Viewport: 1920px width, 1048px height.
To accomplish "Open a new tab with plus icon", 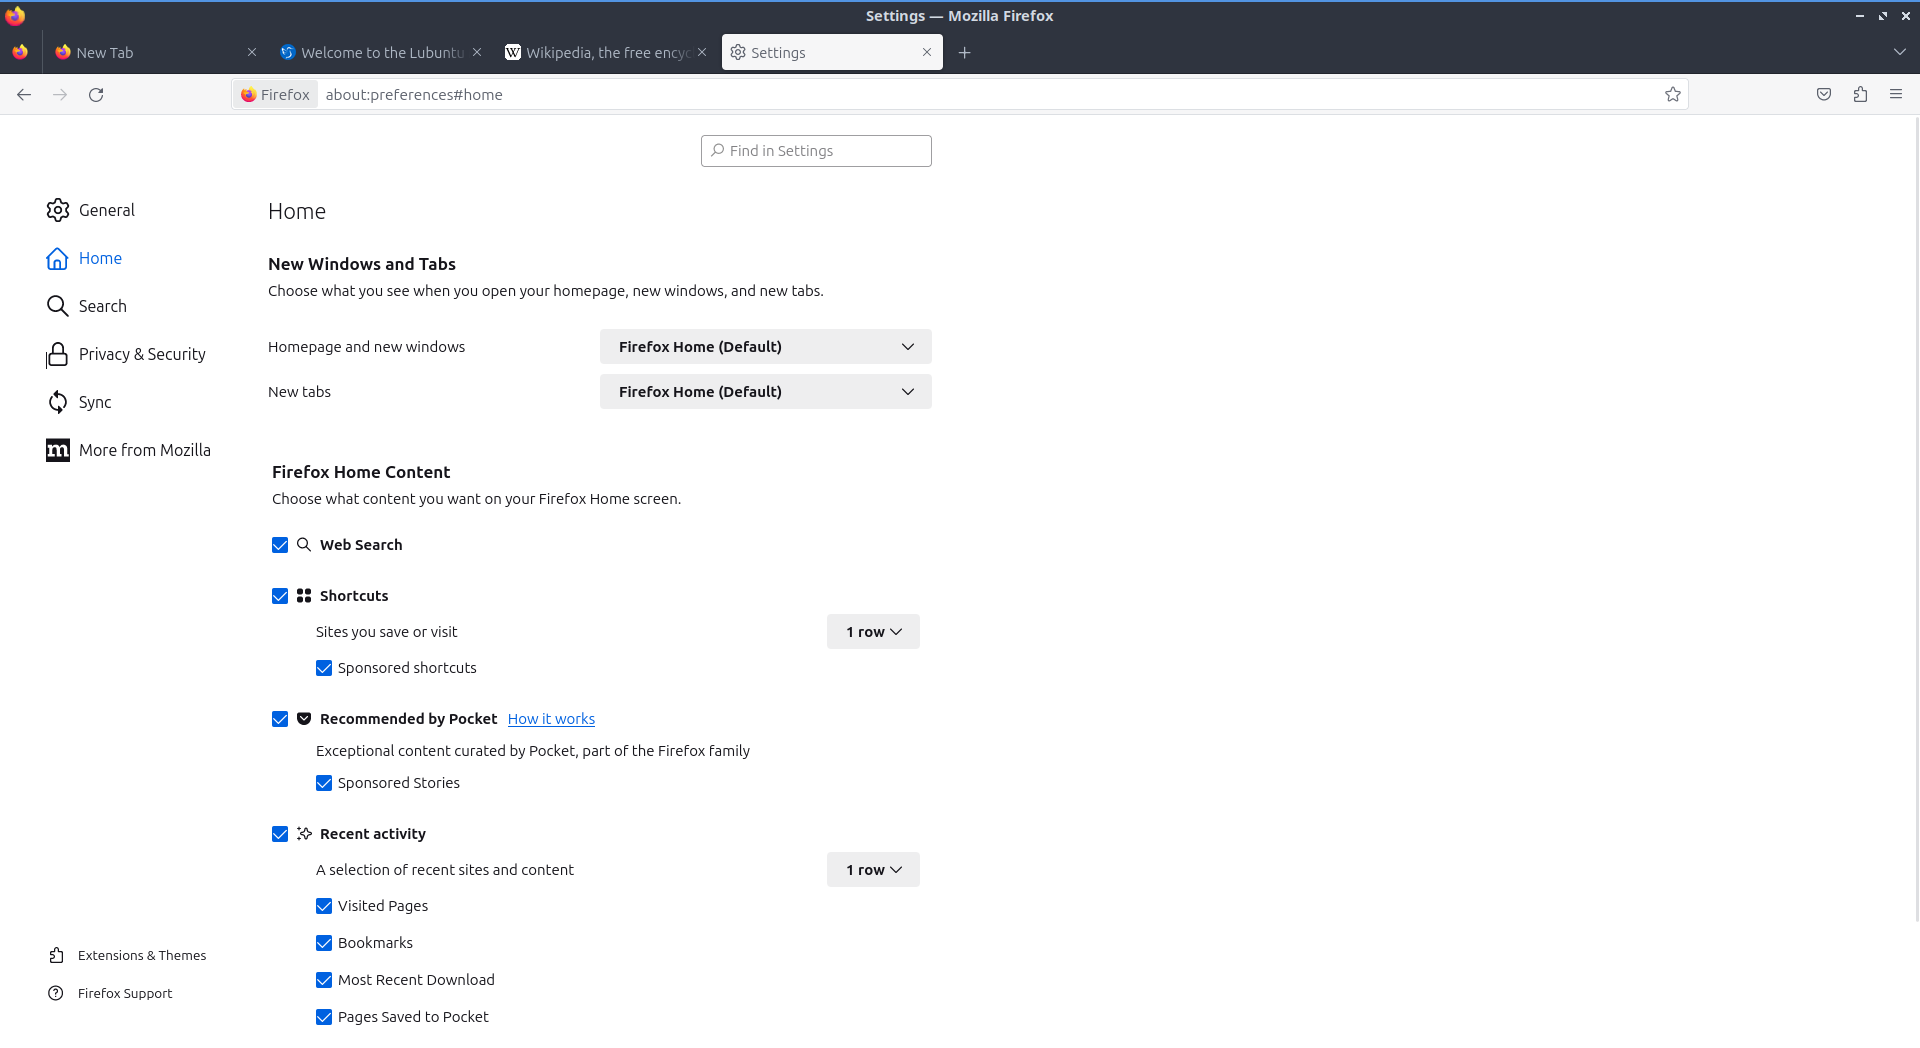I will [x=964, y=53].
